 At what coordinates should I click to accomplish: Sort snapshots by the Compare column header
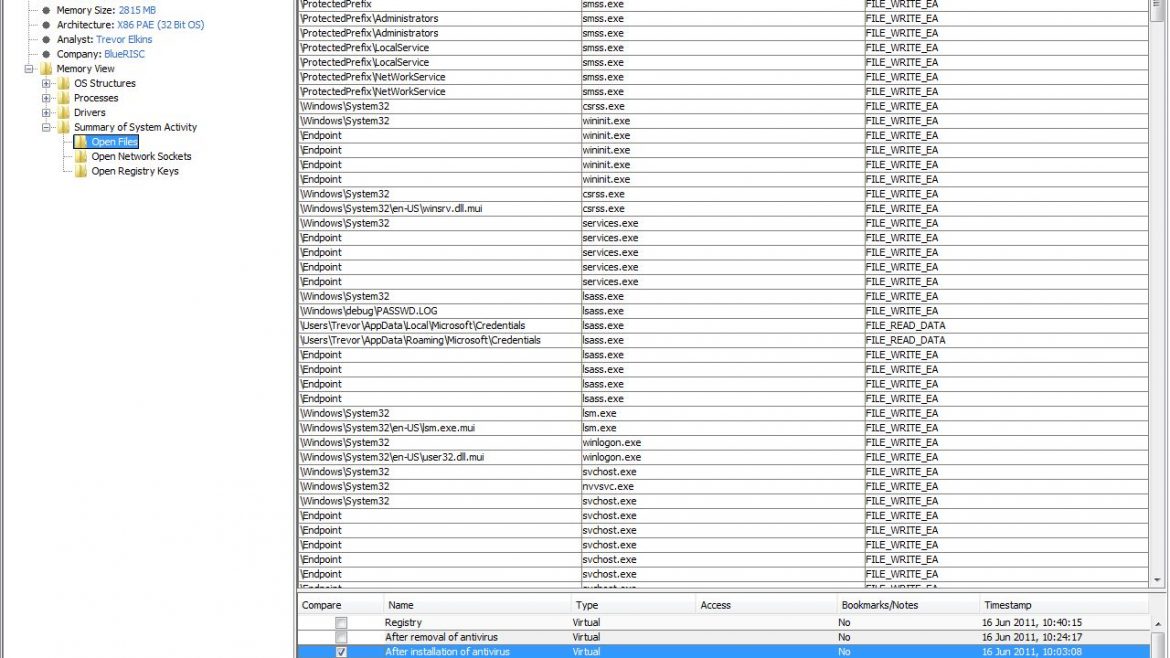(340, 605)
